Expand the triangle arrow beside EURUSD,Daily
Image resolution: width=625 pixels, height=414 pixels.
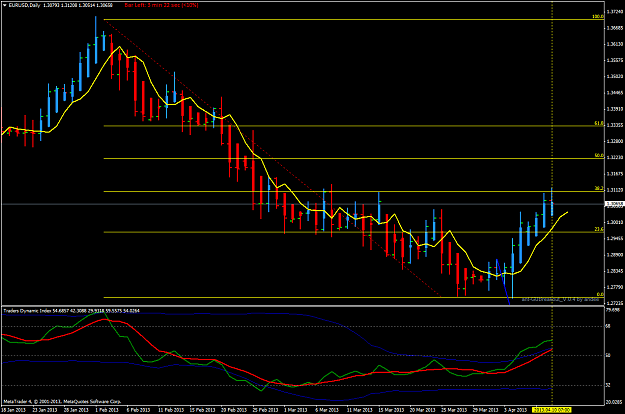tap(4, 5)
